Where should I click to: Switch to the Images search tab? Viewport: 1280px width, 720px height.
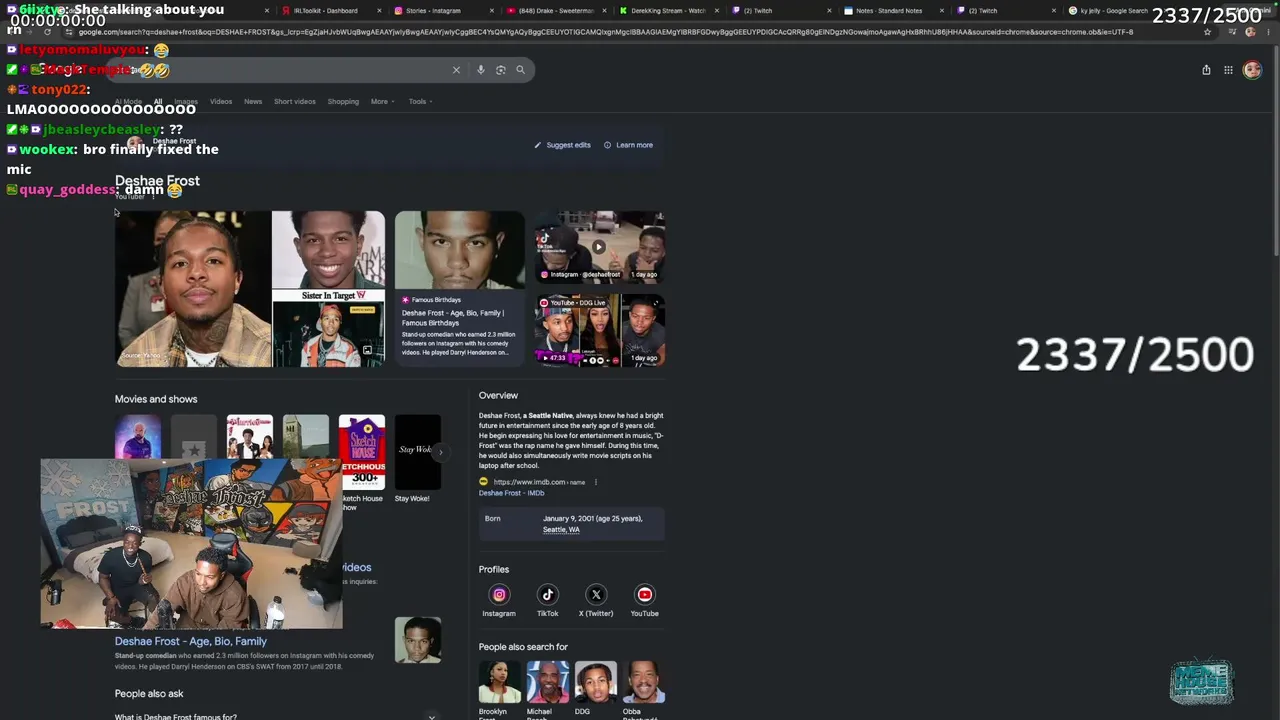click(x=186, y=101)
